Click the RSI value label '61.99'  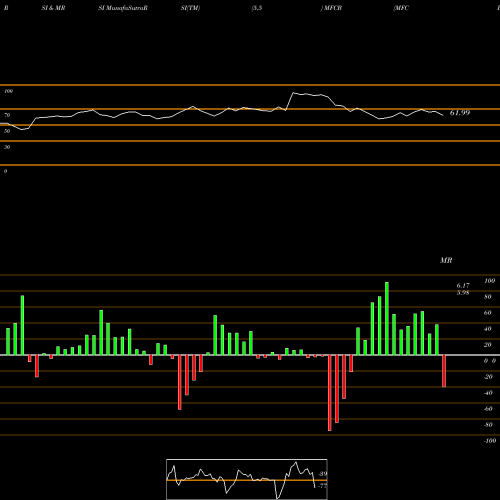click(x=460, y=113)
